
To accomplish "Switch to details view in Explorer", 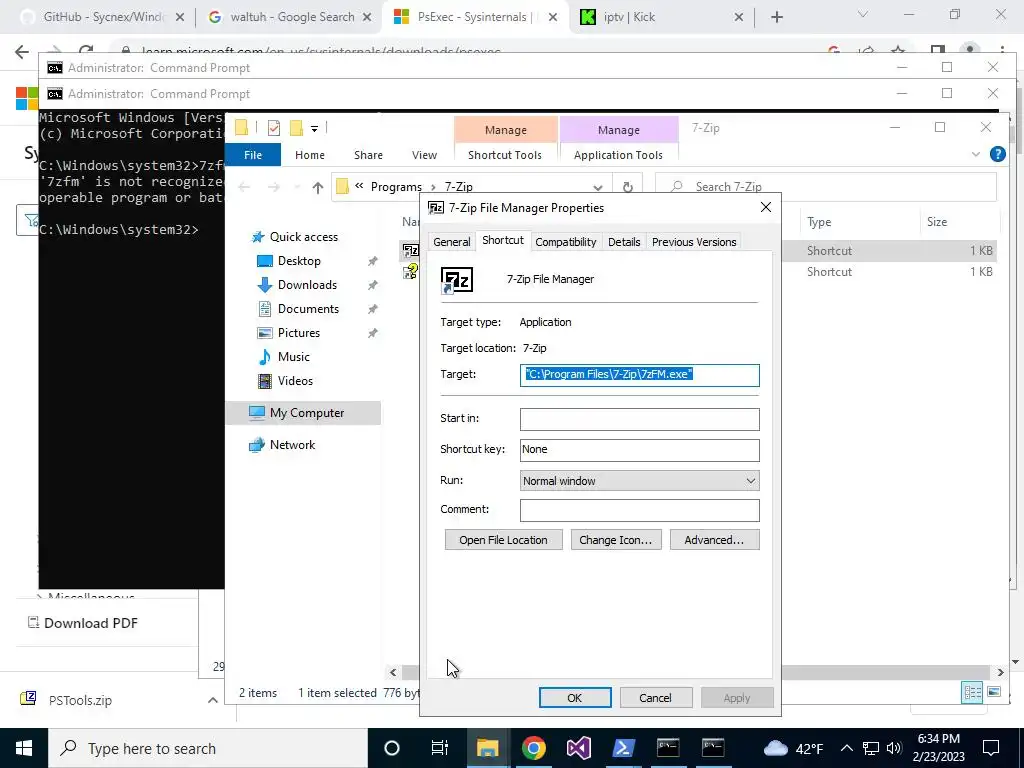I will point(972,692).
